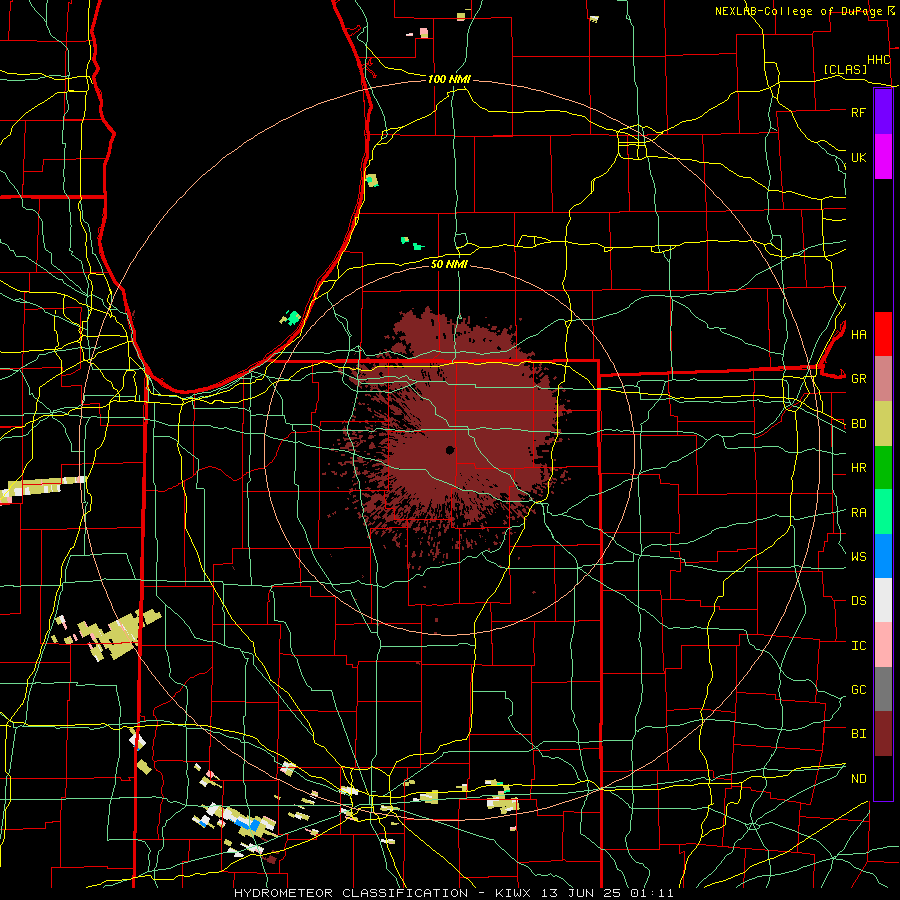The image size is (900, 900).
Task: Click the BD olive-yellow legend swatch
Action: 883,424
